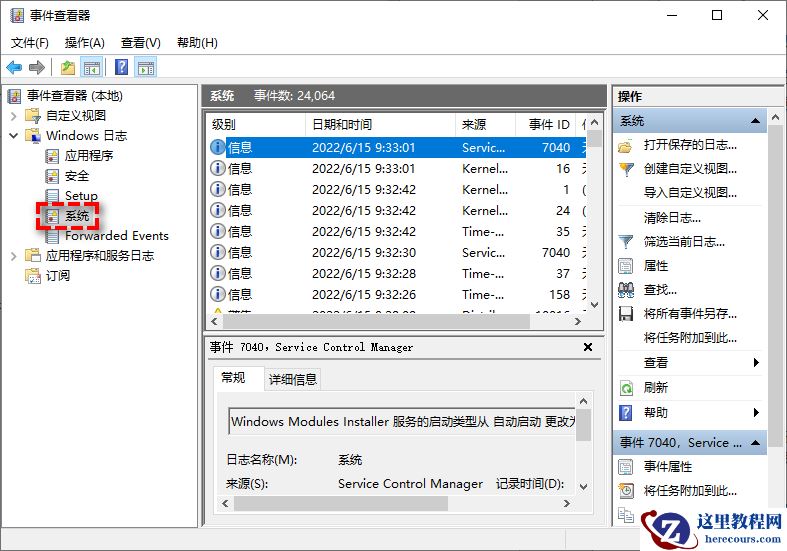Open the 操作(A) menu

84,43
